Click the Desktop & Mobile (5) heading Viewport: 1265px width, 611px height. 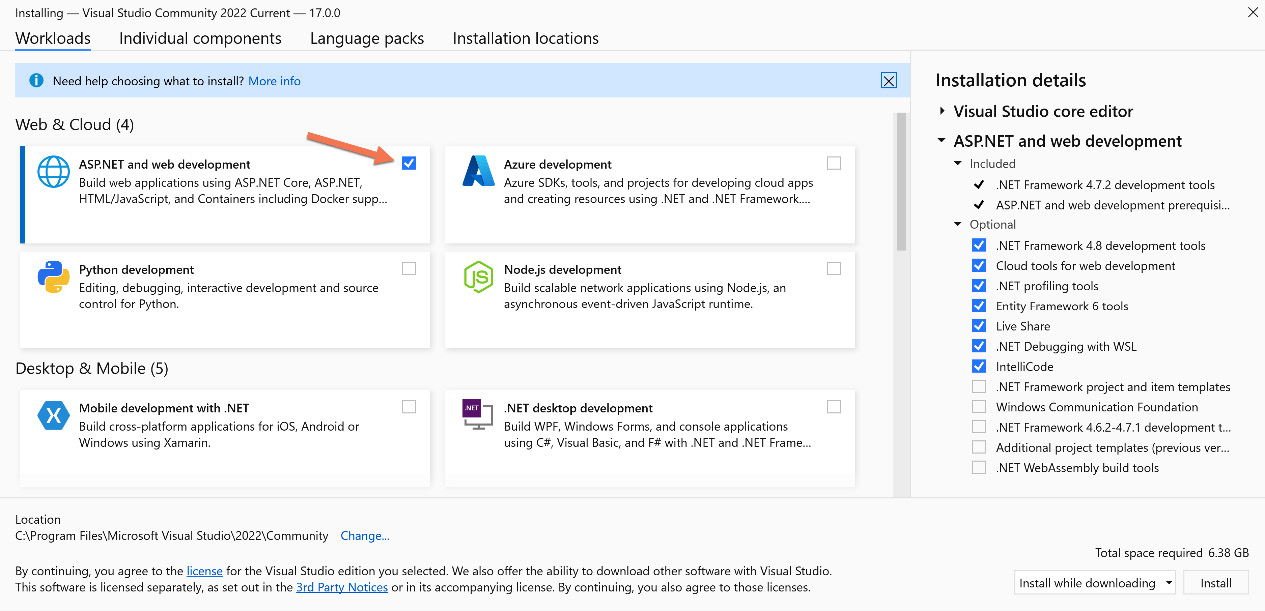pos(92,368)
